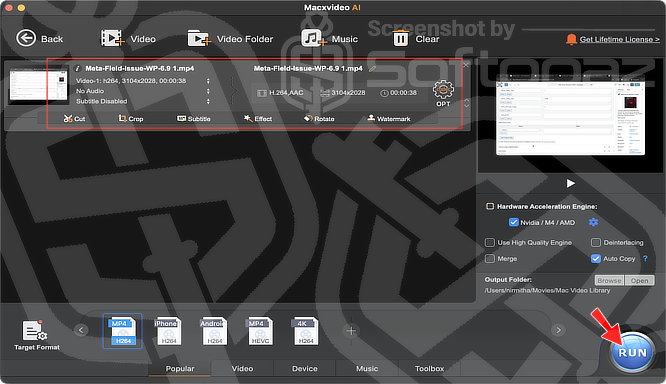Enable the Deinterlacing checkbox
The width and height of the screenshot is (666, 384).
pyautogui.click(x=596, y=243)
